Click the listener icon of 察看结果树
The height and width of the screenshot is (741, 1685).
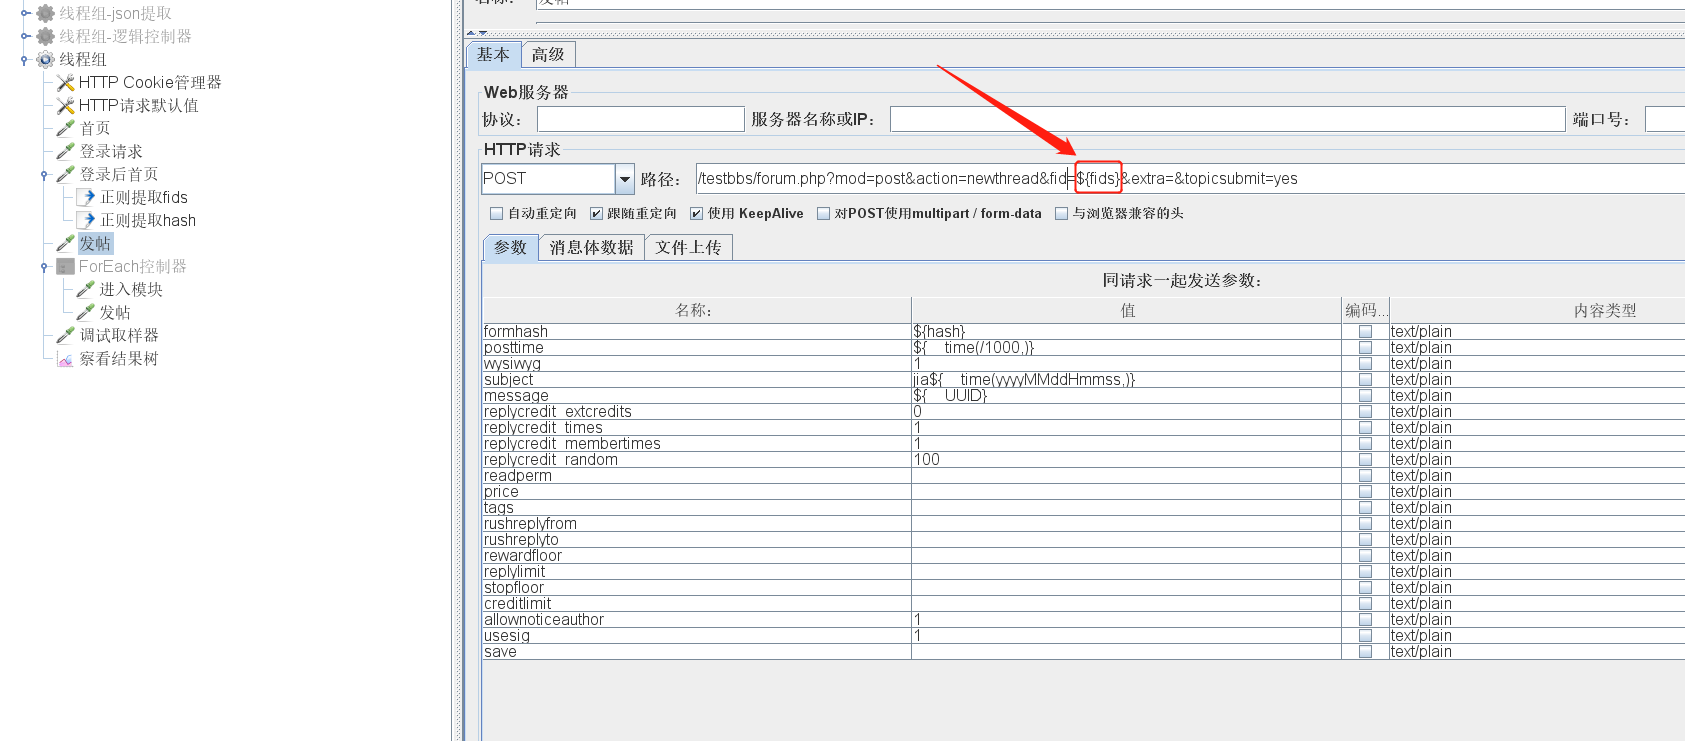coord(66,358)
